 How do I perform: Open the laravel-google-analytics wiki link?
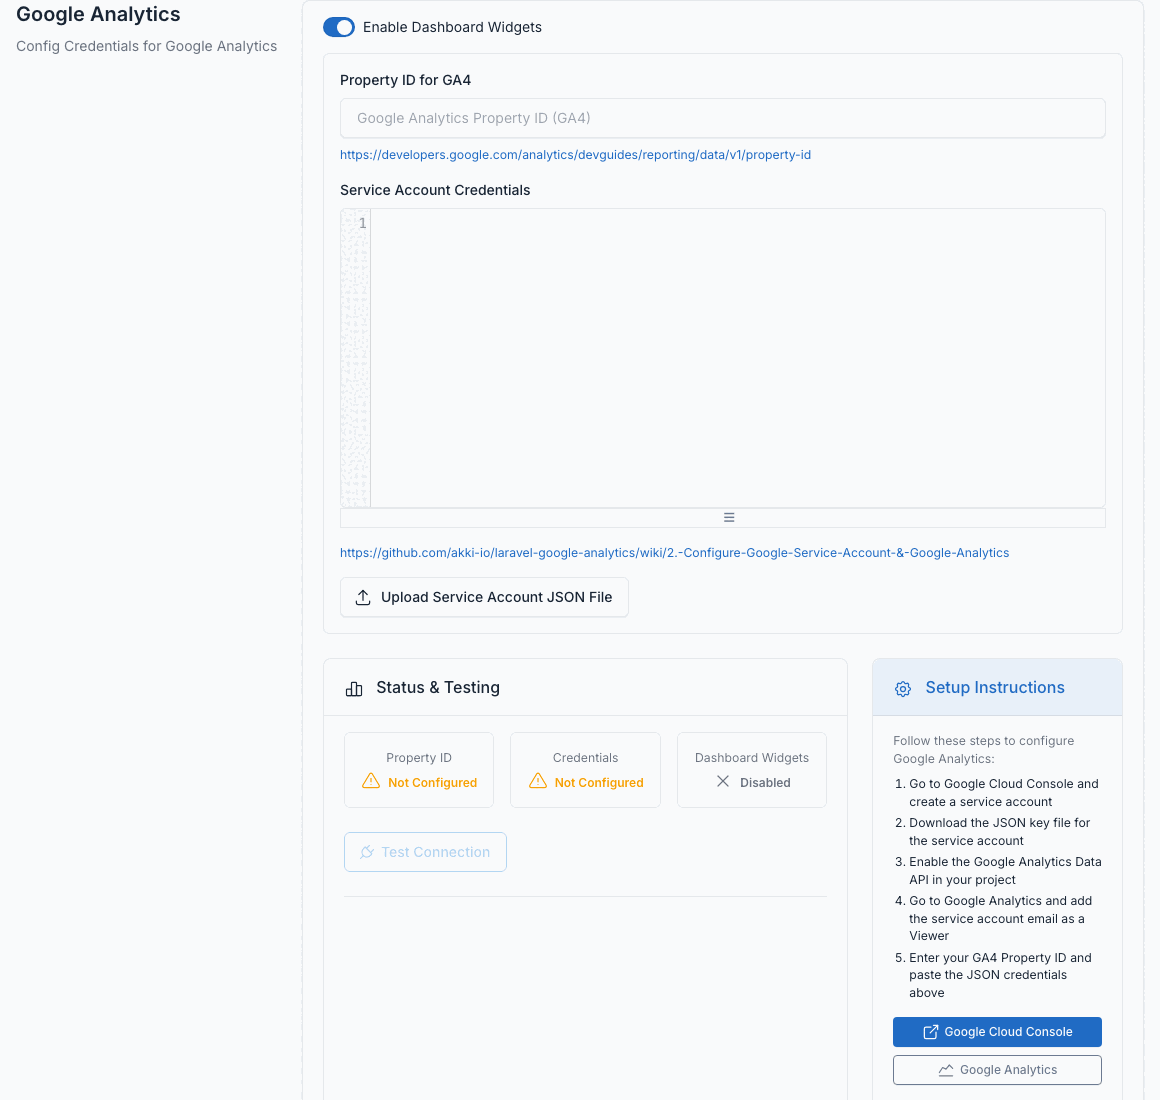click(674, 553)
